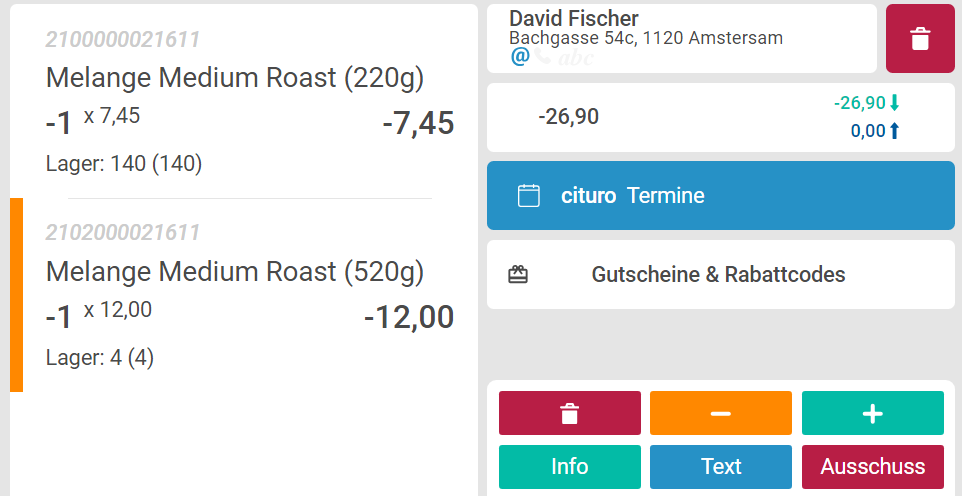962x496 pixels.
Task: Click the abc note indicator under customer
Action: [x=575, y=57]
